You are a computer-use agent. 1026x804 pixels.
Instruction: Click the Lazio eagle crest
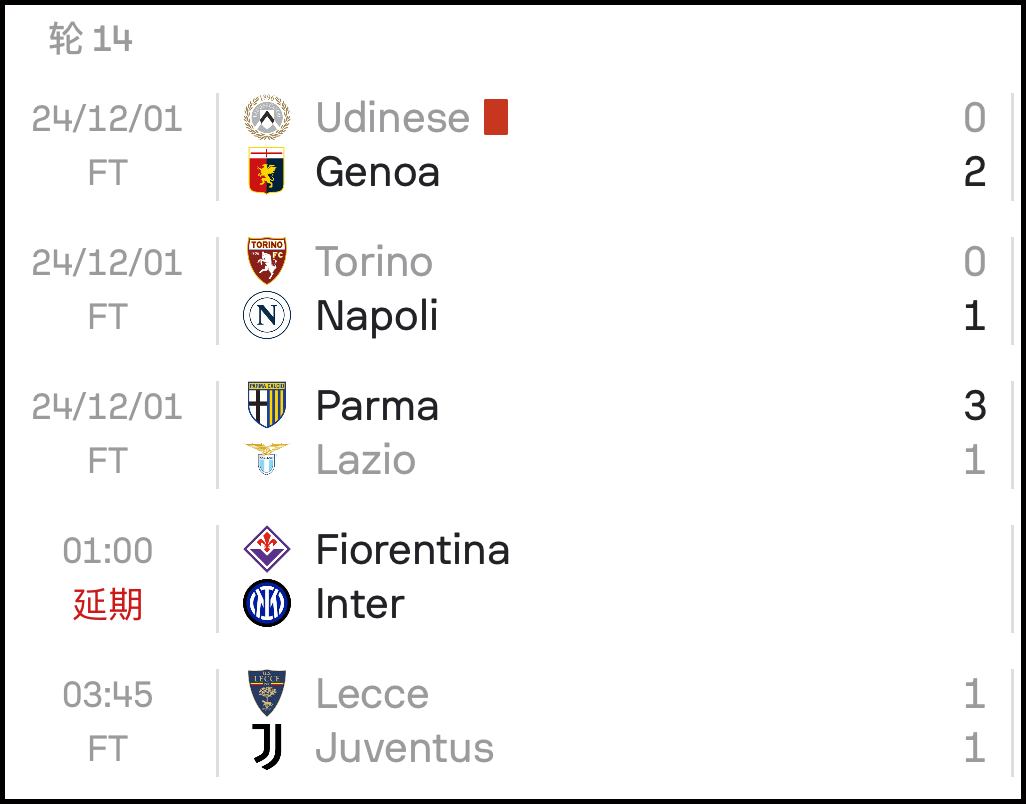[x=267, y=459]
